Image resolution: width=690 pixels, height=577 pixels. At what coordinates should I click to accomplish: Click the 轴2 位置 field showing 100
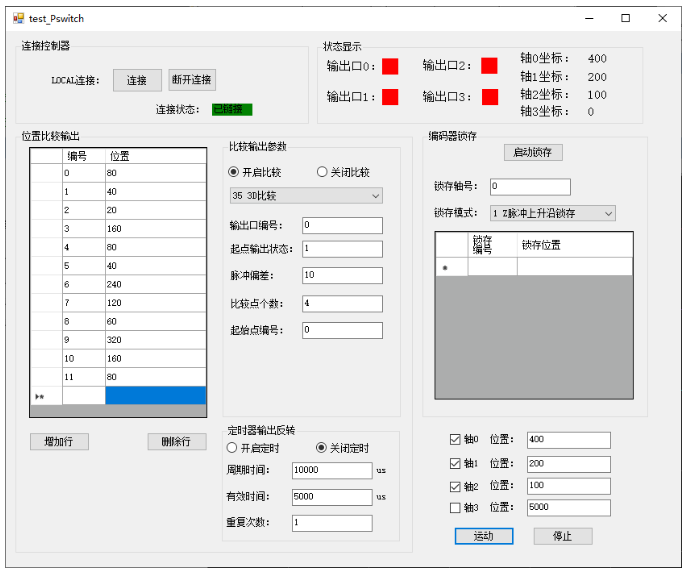pos(569,486)
